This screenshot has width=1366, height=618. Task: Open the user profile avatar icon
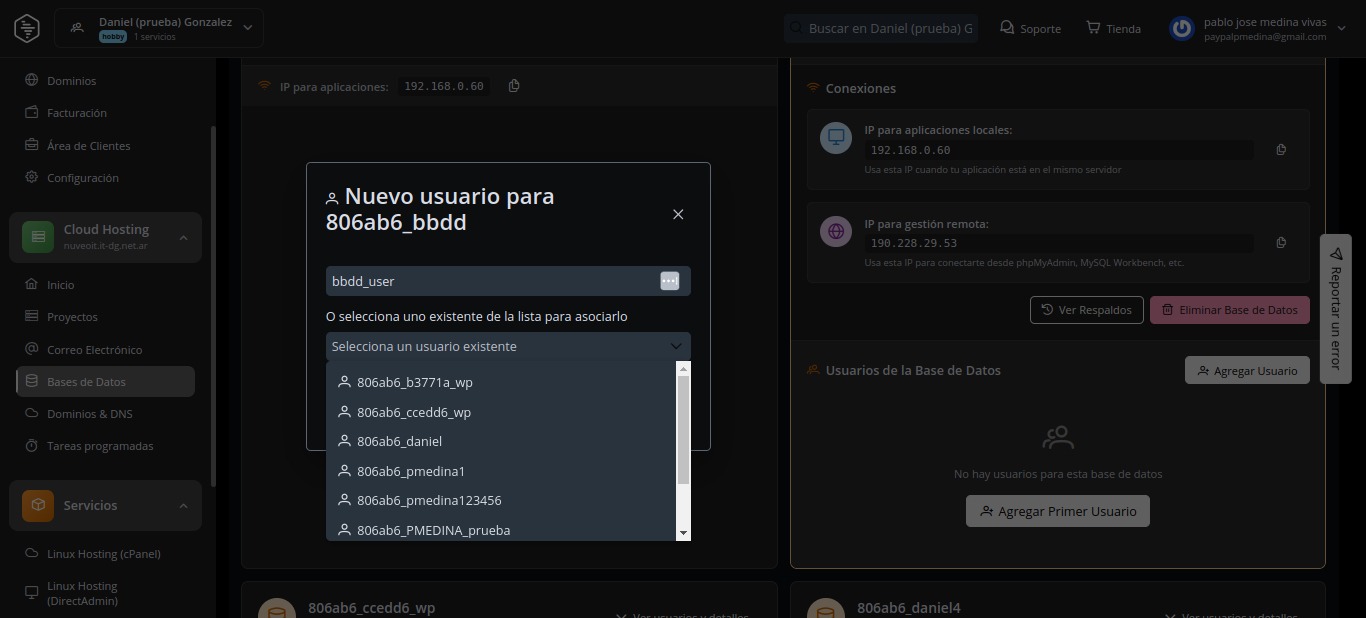click(1182, 28)
